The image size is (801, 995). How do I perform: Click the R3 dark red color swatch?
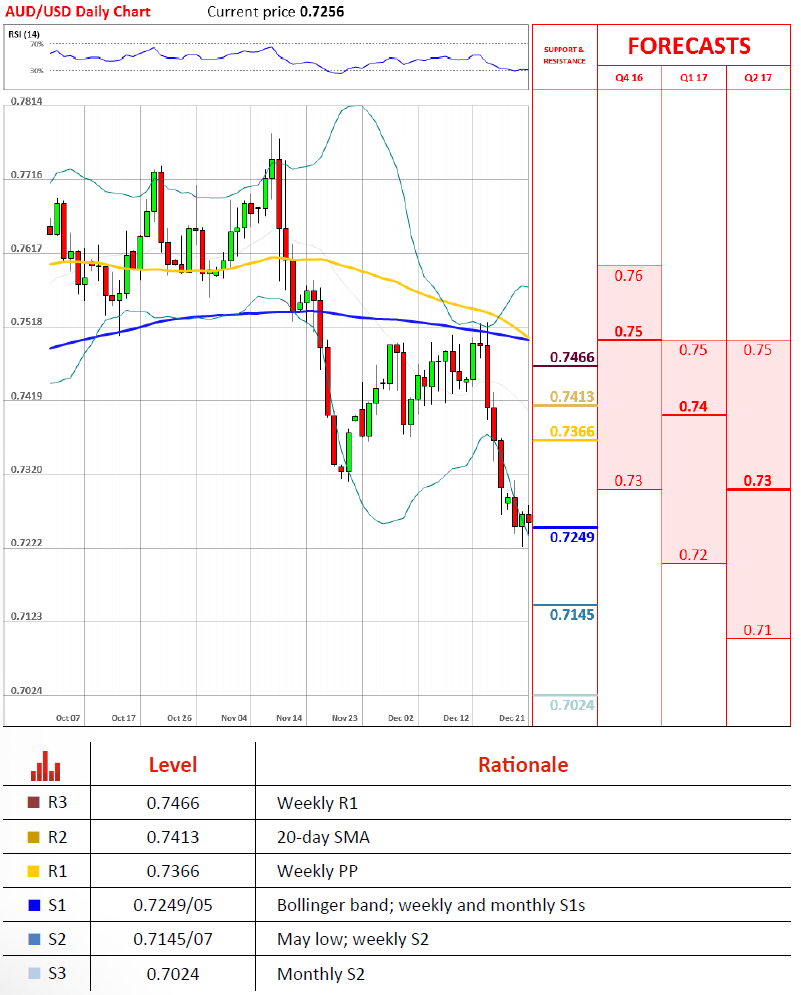click(34, 803)
